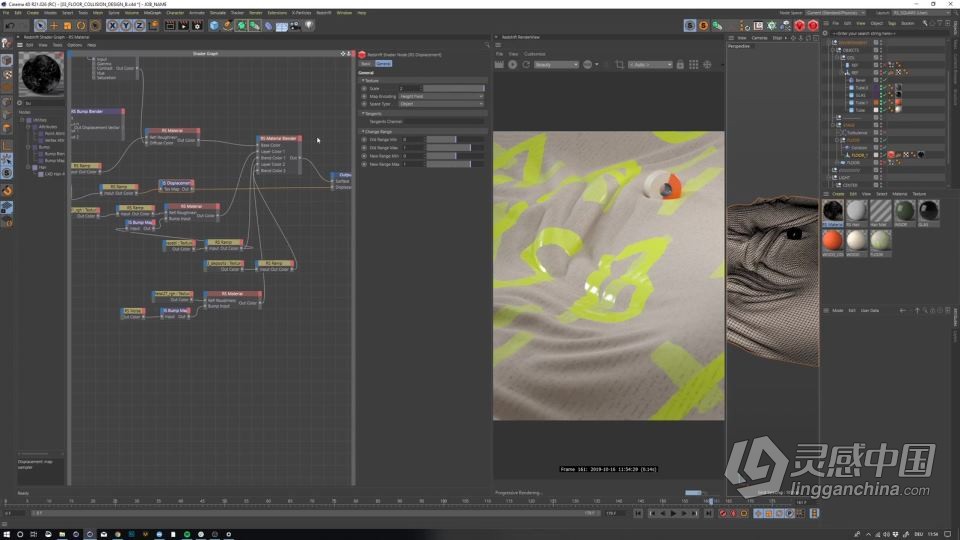Click the Spline pen tool icon
Image resolution: width=960 pixels, height=540 pixels.
click(228, 26)
